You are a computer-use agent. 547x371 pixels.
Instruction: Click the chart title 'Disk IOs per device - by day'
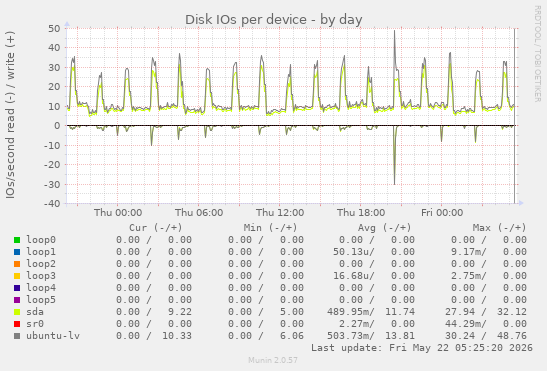click(274, 20)
